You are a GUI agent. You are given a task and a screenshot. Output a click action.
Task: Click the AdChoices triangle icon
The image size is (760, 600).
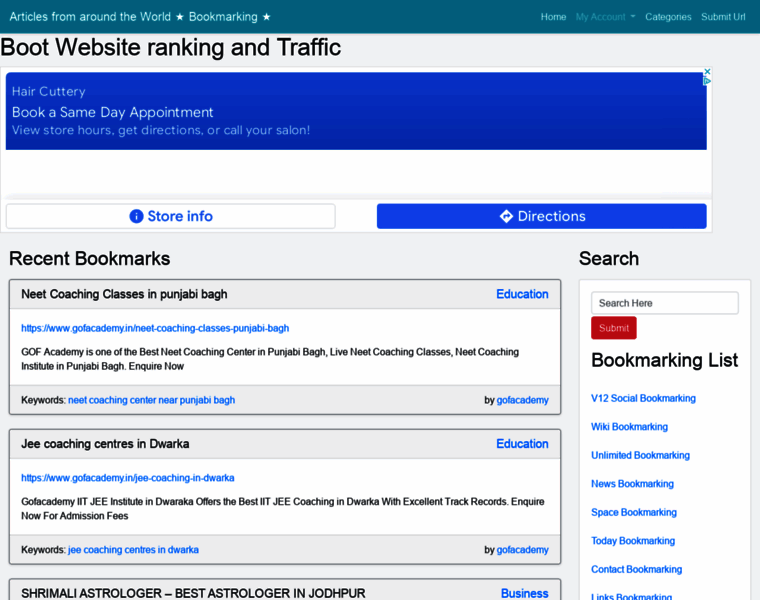[707, 81]
